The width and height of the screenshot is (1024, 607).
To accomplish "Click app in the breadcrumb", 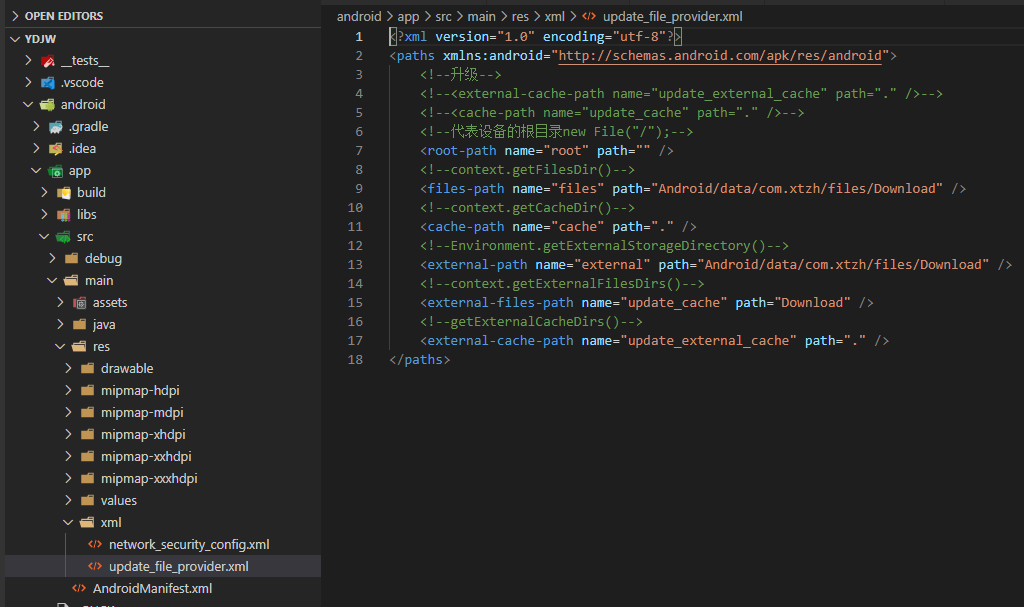I will 408,16.
